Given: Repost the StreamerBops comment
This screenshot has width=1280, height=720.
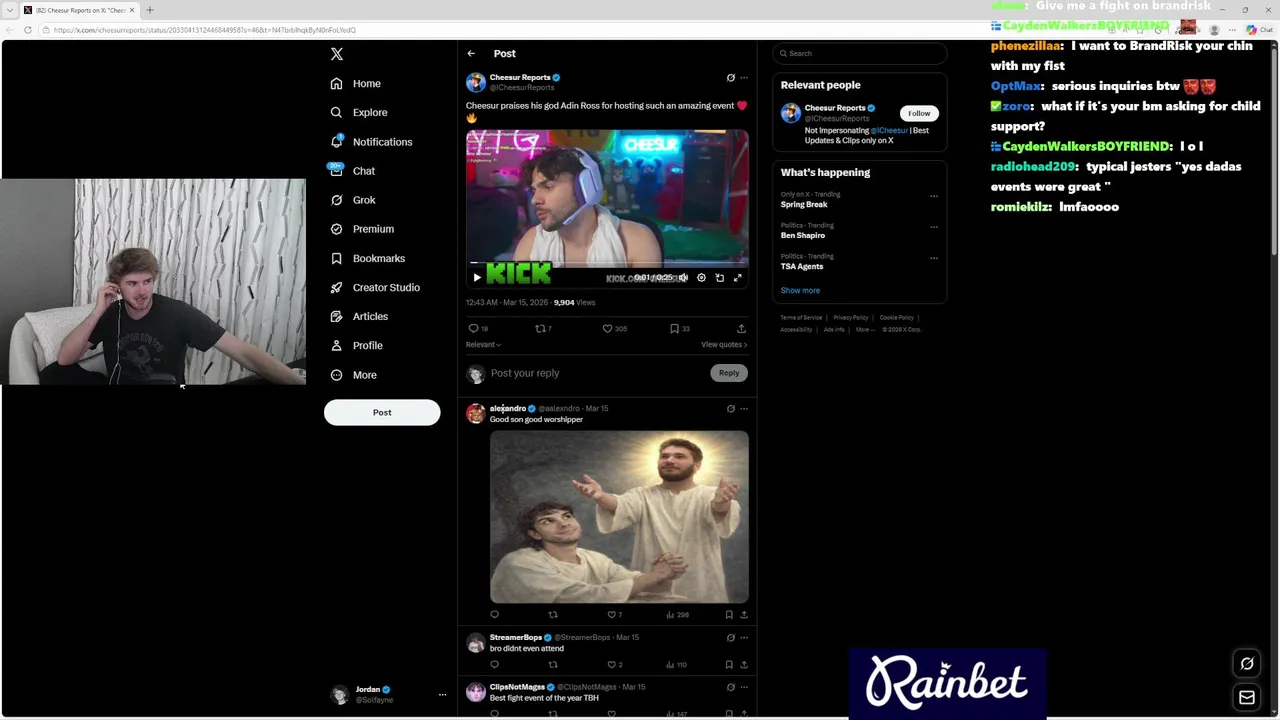Looking at the screenshot, I should pos(553,665).
